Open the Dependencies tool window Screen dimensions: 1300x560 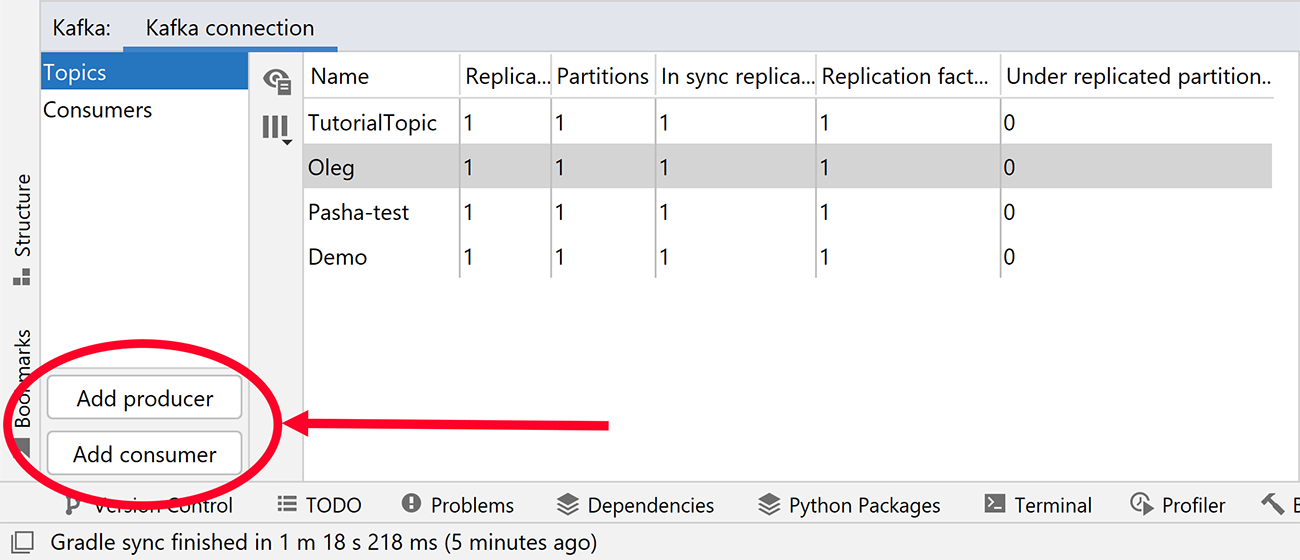tap(635, 505)
